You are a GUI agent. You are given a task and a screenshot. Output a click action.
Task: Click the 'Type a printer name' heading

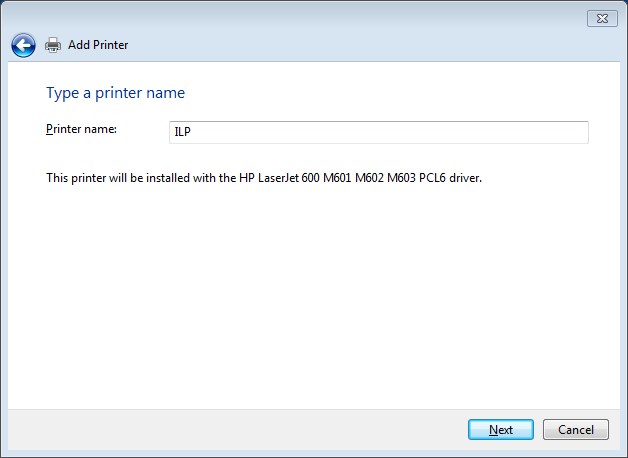(115, 93)
